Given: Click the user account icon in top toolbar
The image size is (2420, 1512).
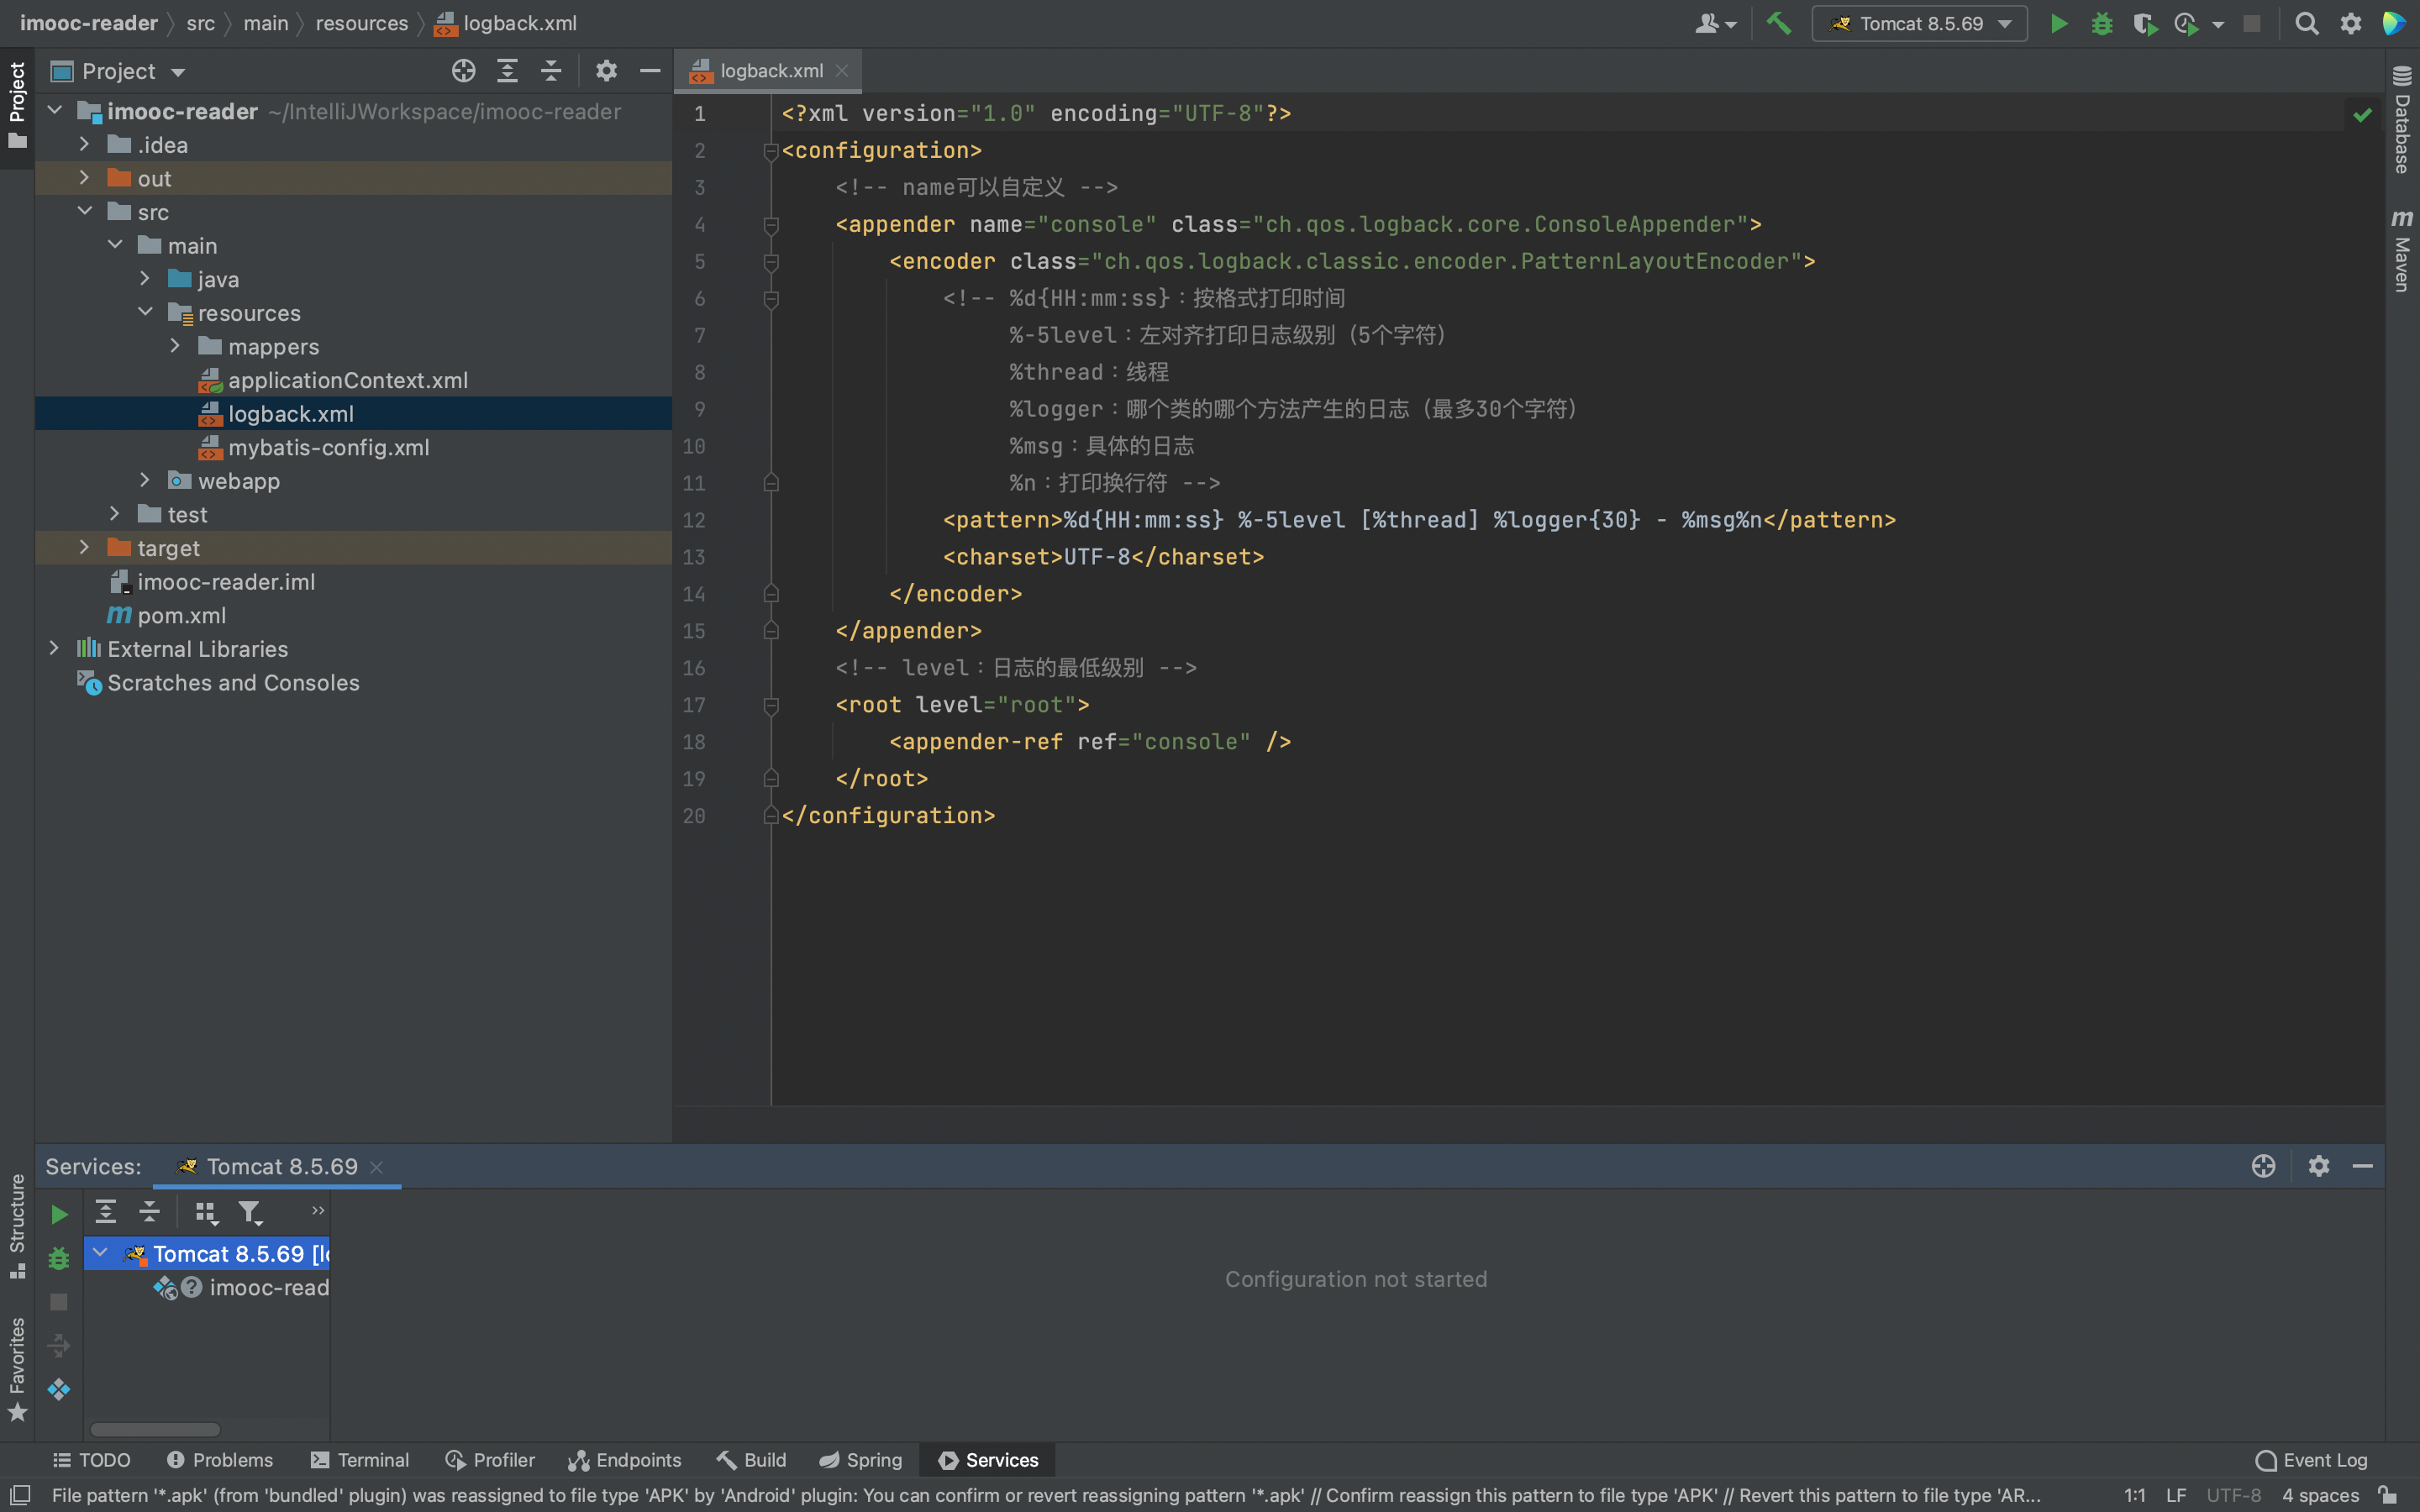Looking at the screenshot, I should coord(1715,23).
